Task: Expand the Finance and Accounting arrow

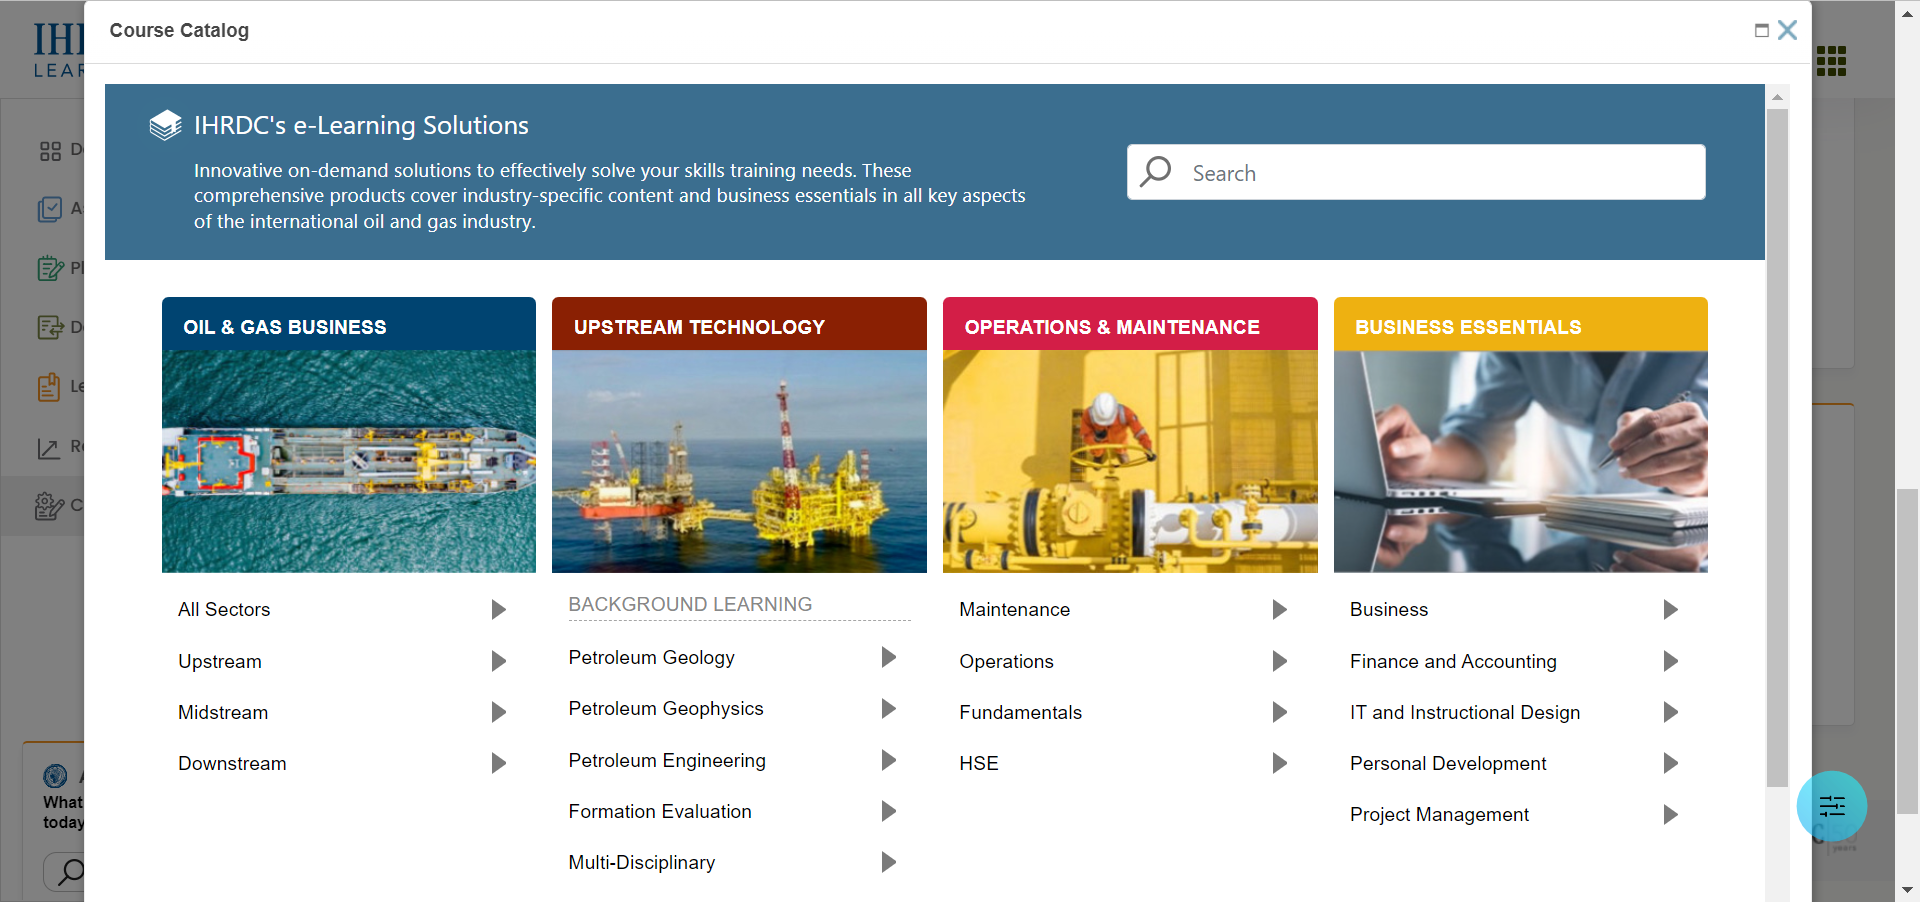Action: [1670, 661]
